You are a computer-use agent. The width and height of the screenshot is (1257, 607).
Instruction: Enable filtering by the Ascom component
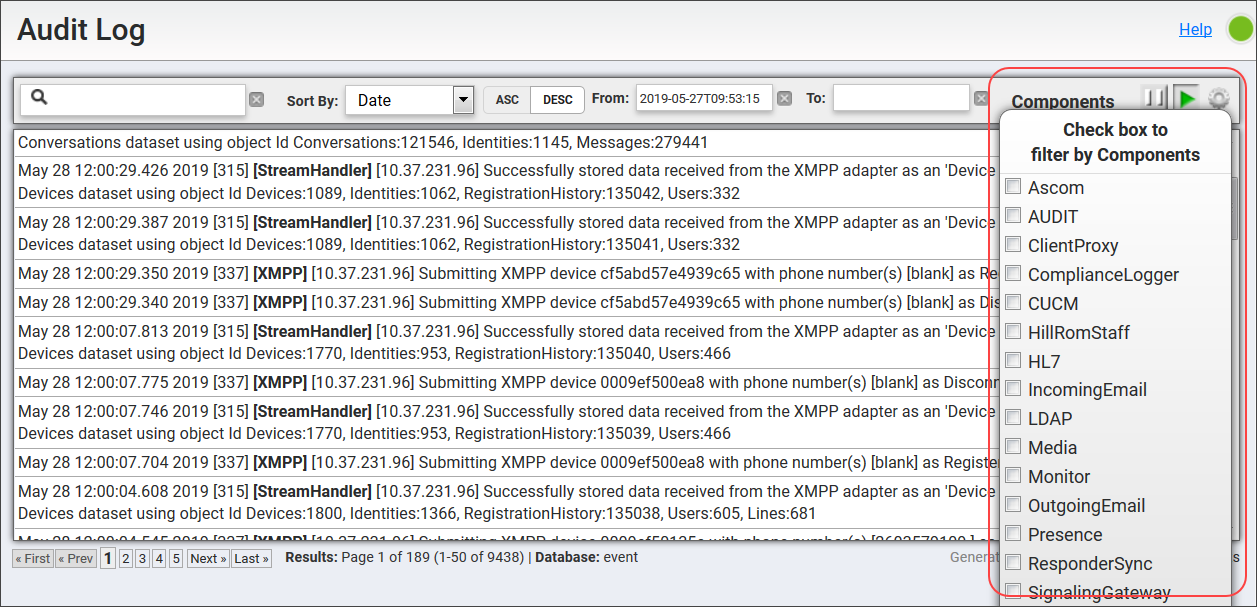coord(1013,187)
